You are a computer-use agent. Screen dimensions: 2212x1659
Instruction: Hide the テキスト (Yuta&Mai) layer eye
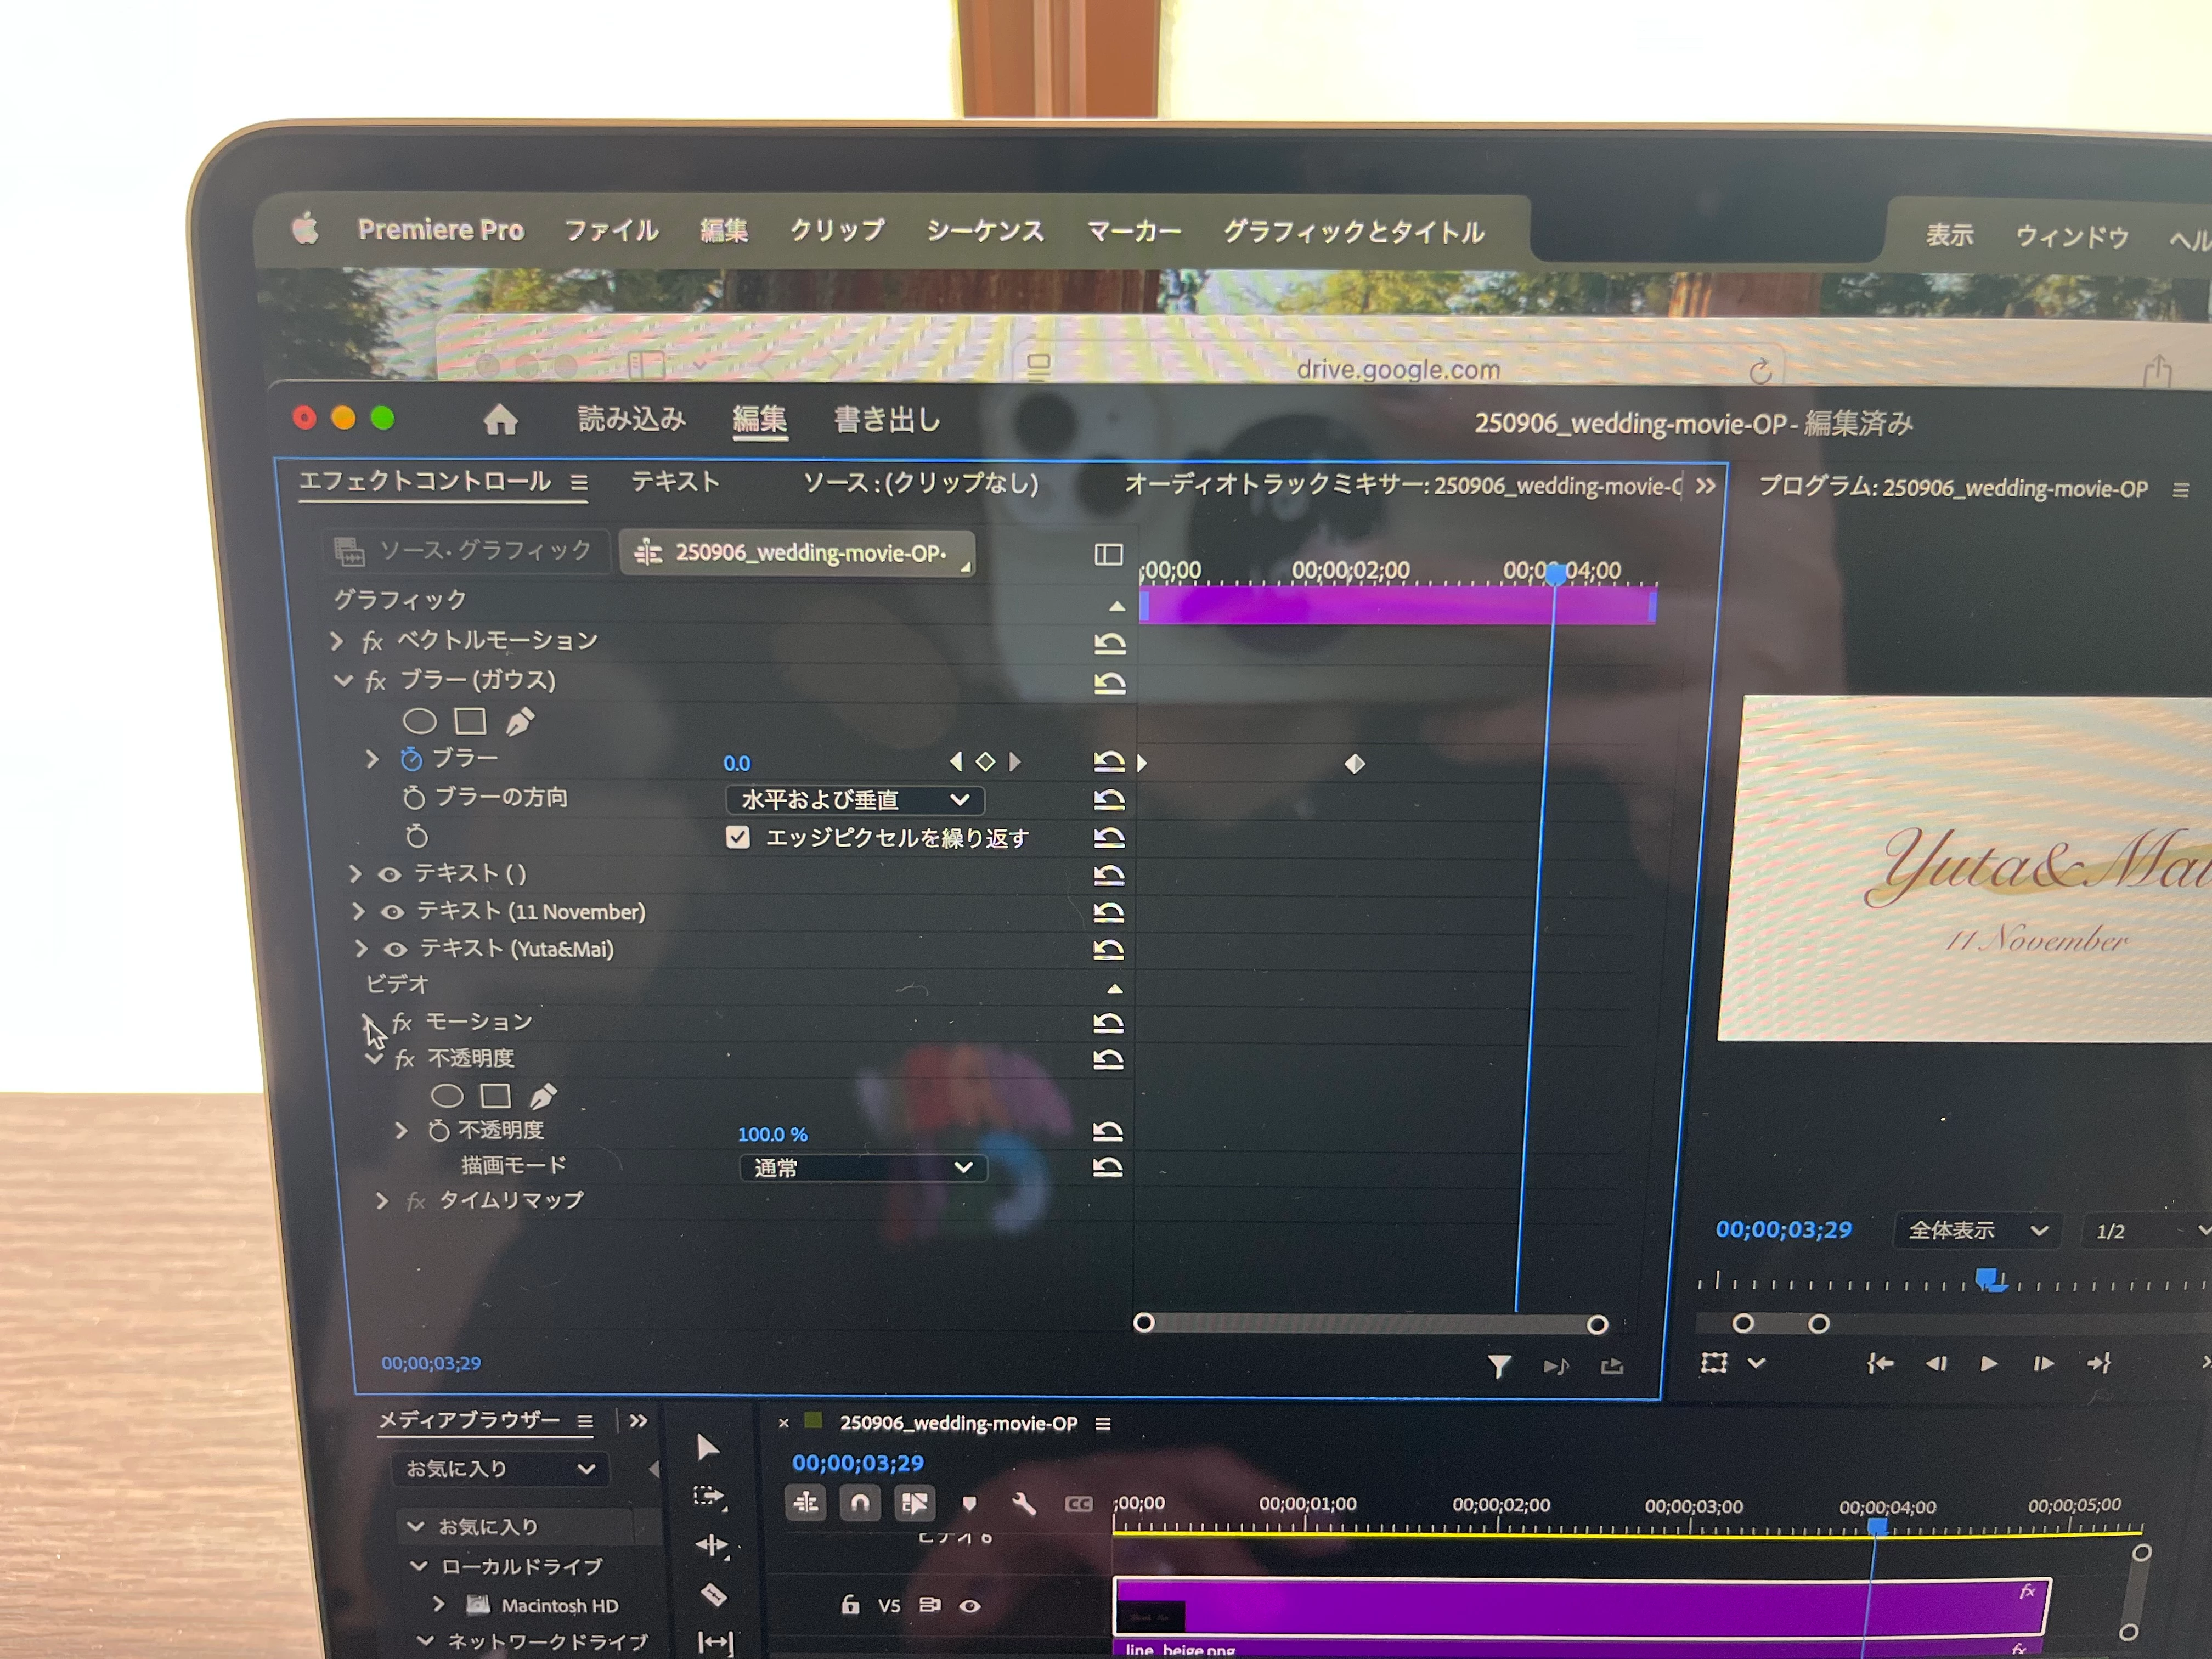[396, 949]
